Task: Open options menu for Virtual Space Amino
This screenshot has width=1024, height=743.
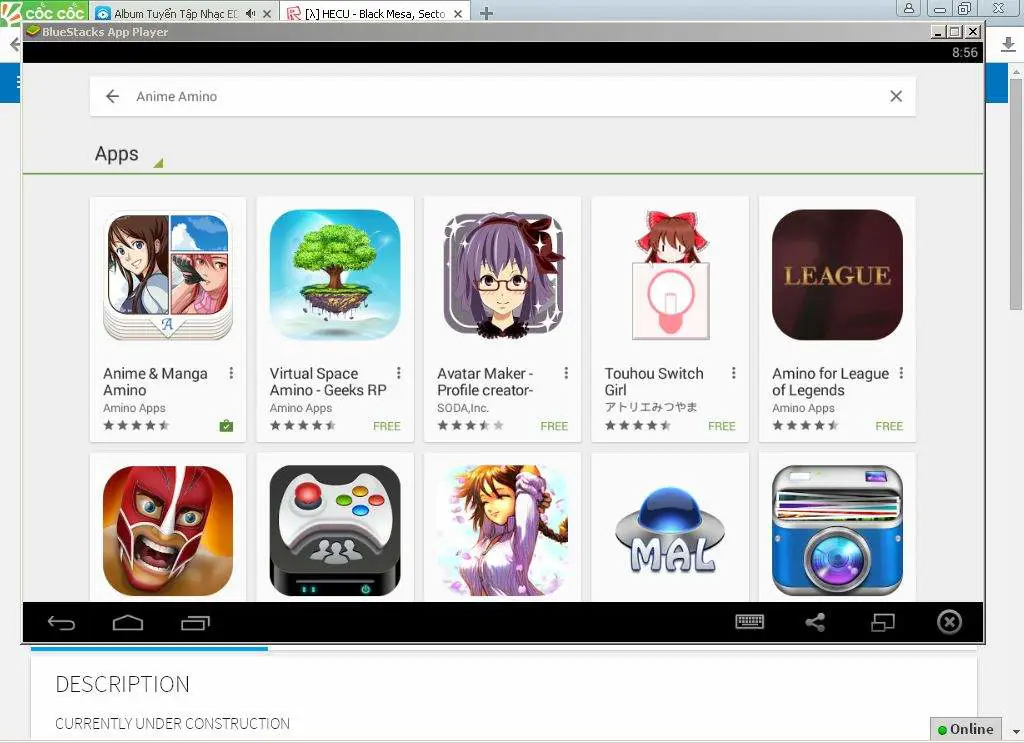Action: (x=398, y=373)
